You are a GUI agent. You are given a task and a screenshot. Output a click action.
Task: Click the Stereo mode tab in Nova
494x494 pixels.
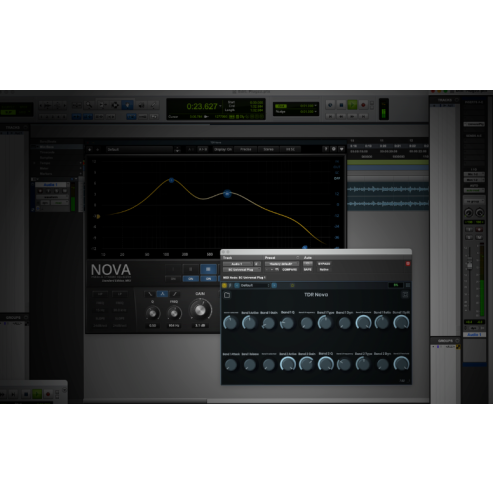tap(268, 149)
